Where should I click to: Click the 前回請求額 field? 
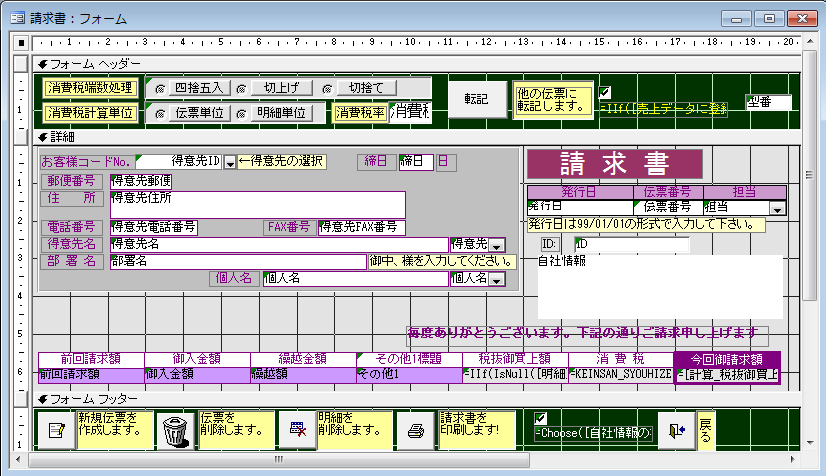click(91, 375)
